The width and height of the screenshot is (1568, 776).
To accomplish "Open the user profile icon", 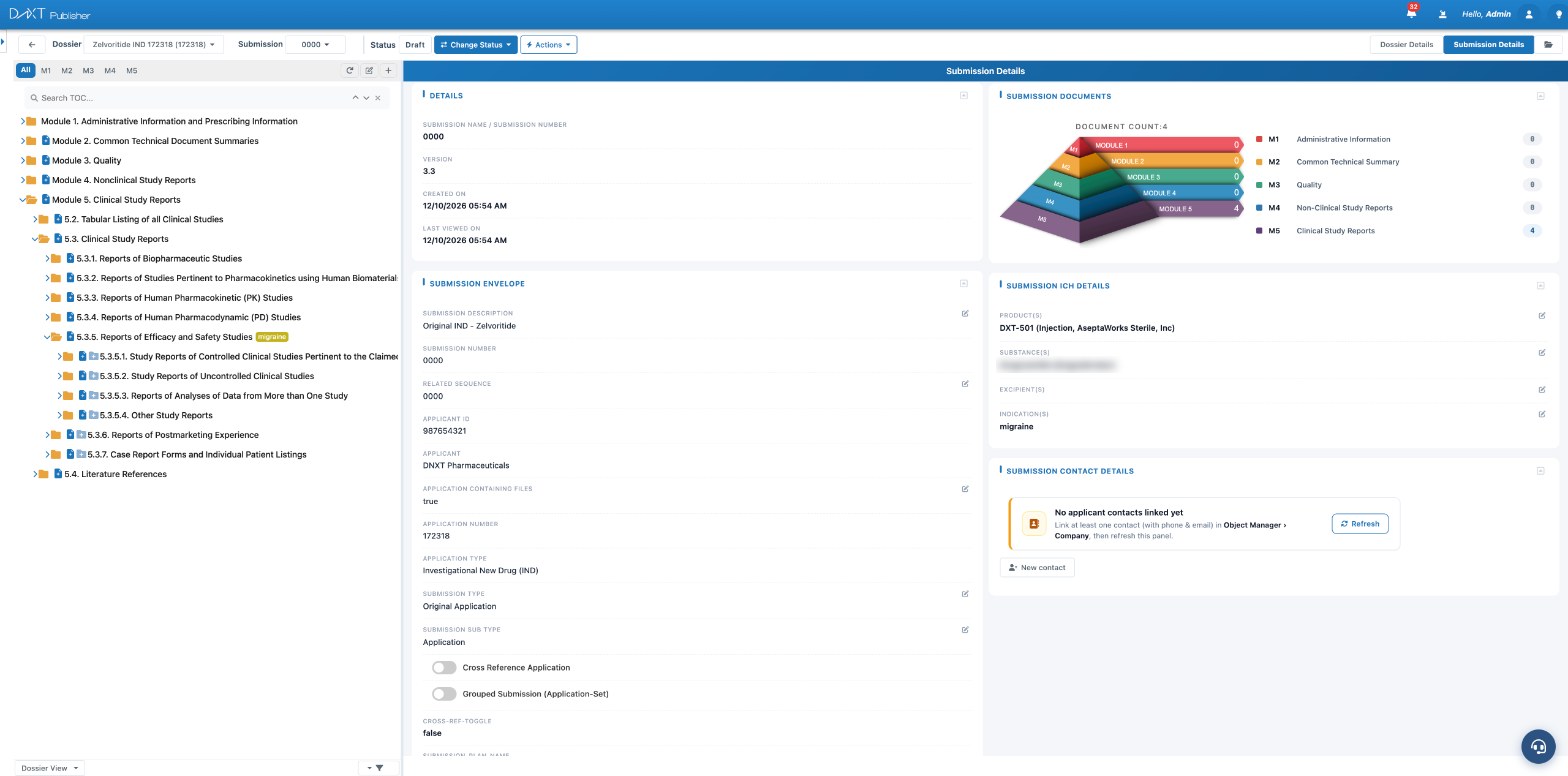I will tap(1528, 14).
